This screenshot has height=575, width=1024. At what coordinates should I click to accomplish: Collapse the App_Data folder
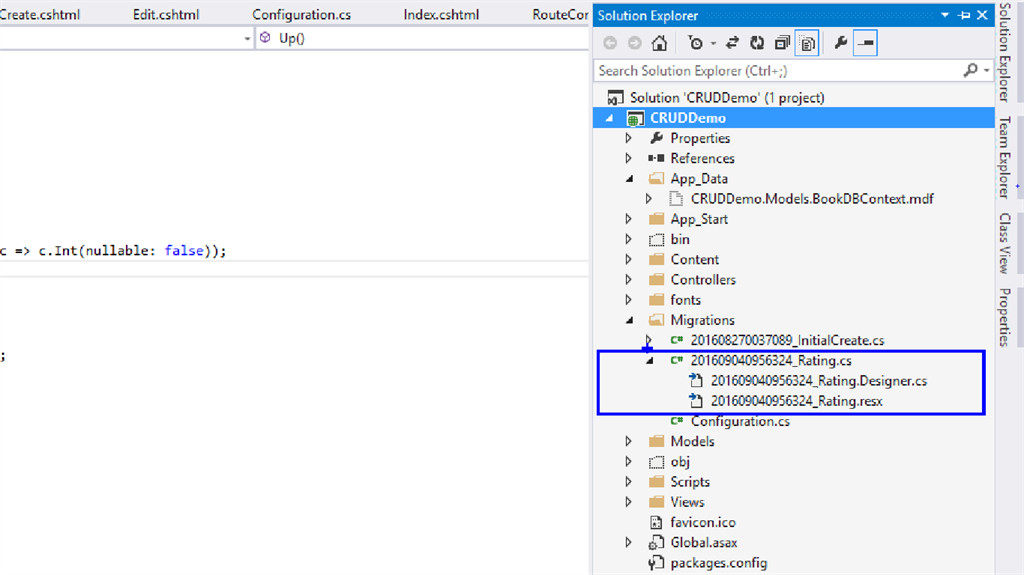pos(630,178)
